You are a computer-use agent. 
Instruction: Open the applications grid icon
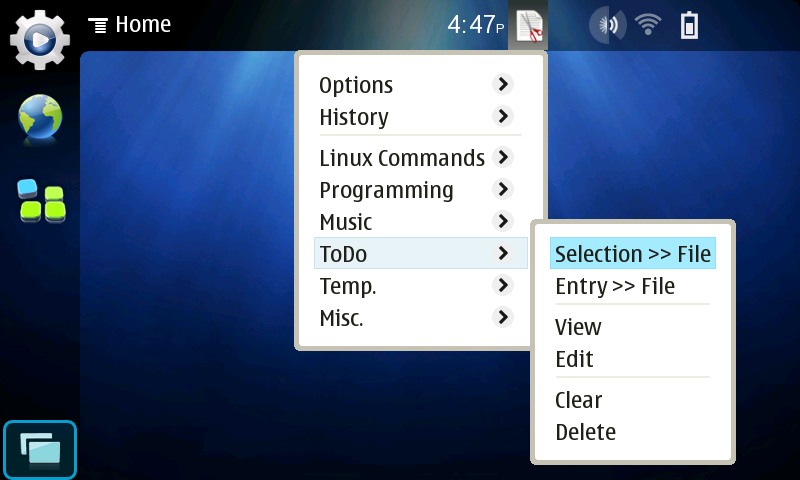[x=40, y=201]
